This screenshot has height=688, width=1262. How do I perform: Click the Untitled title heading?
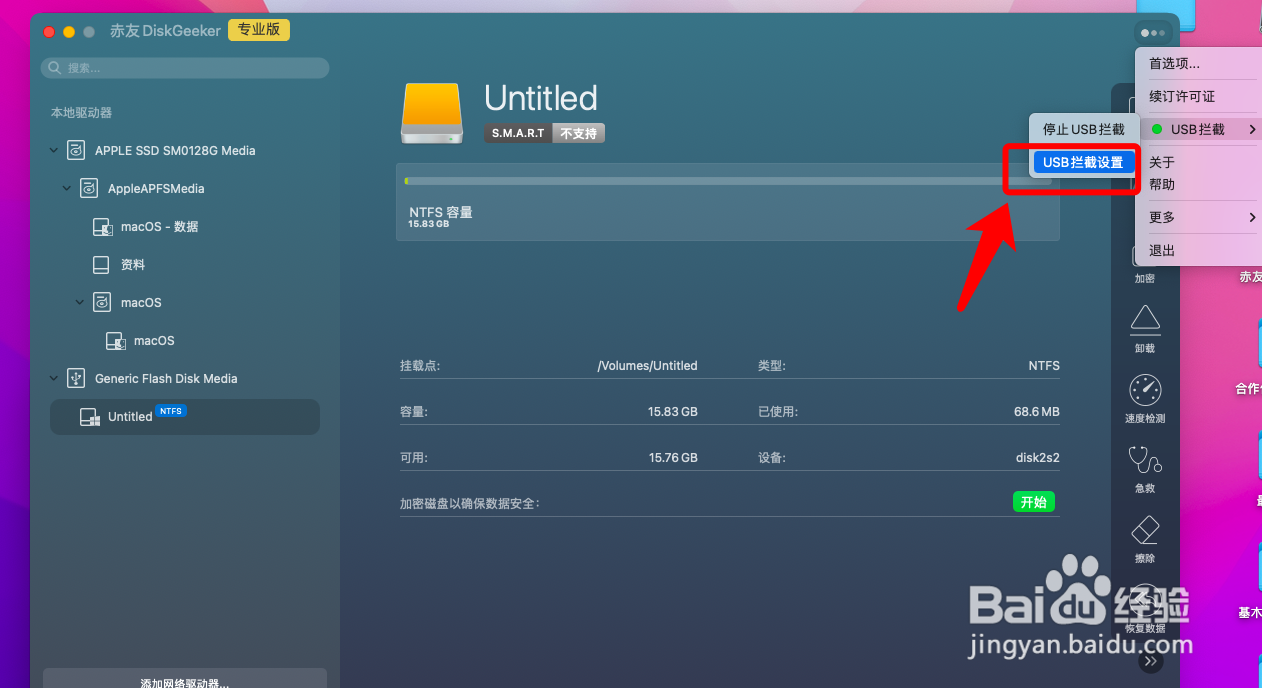point(541,98)
